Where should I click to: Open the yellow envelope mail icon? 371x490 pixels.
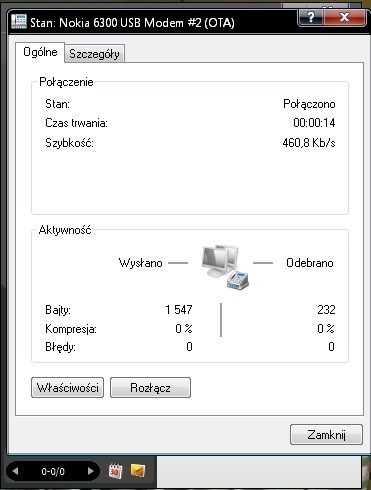point(138,471)
